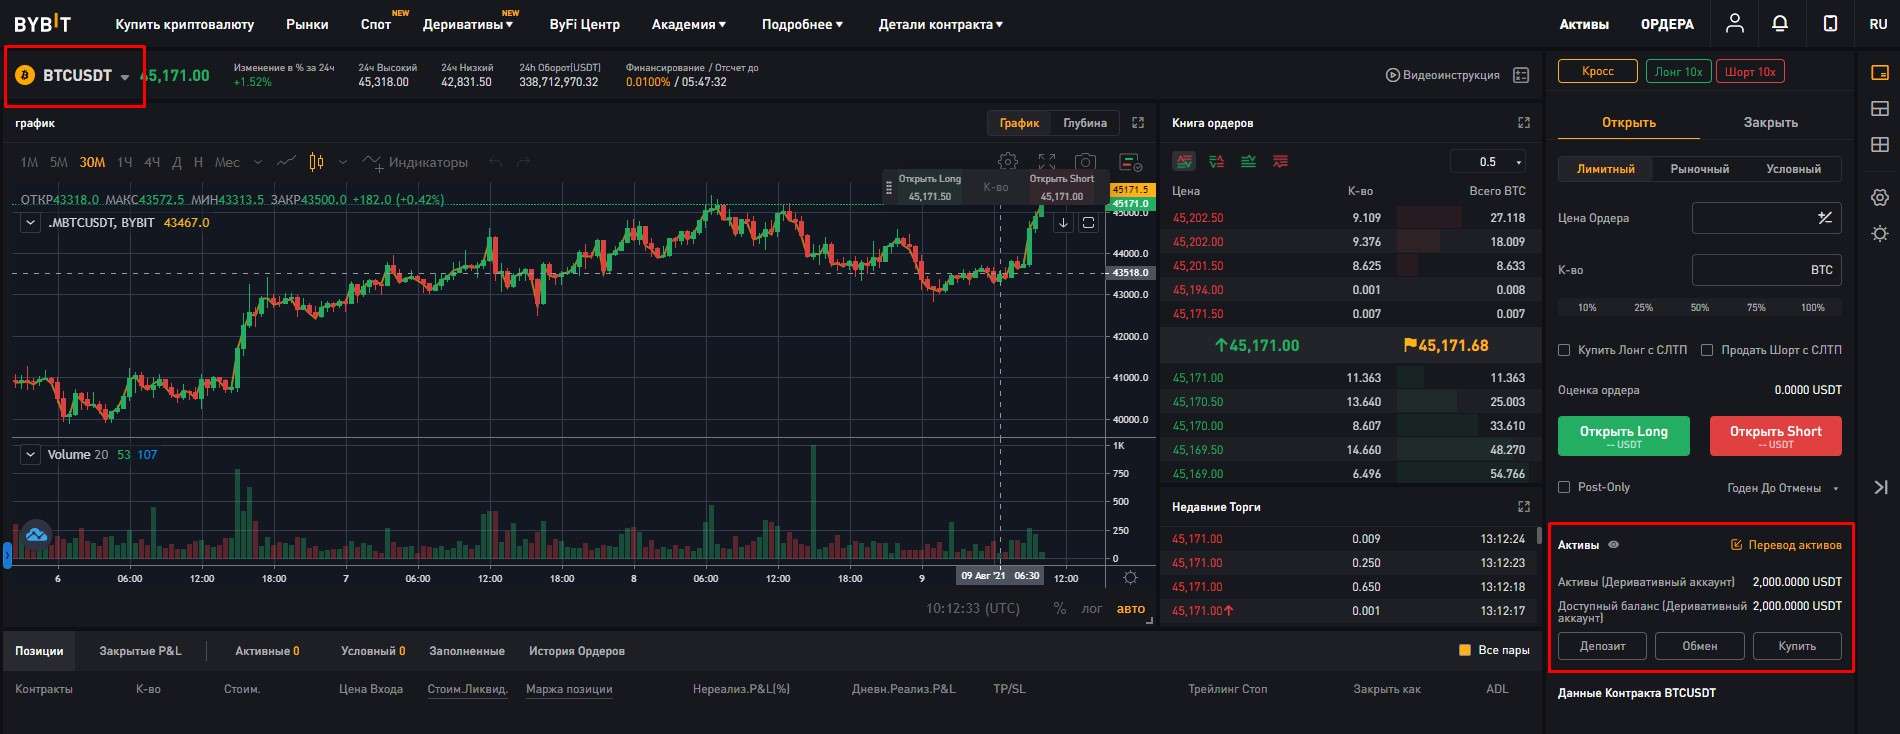1900x734 pixels.
Task: Redo the chart action
Action: [x=523, y=162]
